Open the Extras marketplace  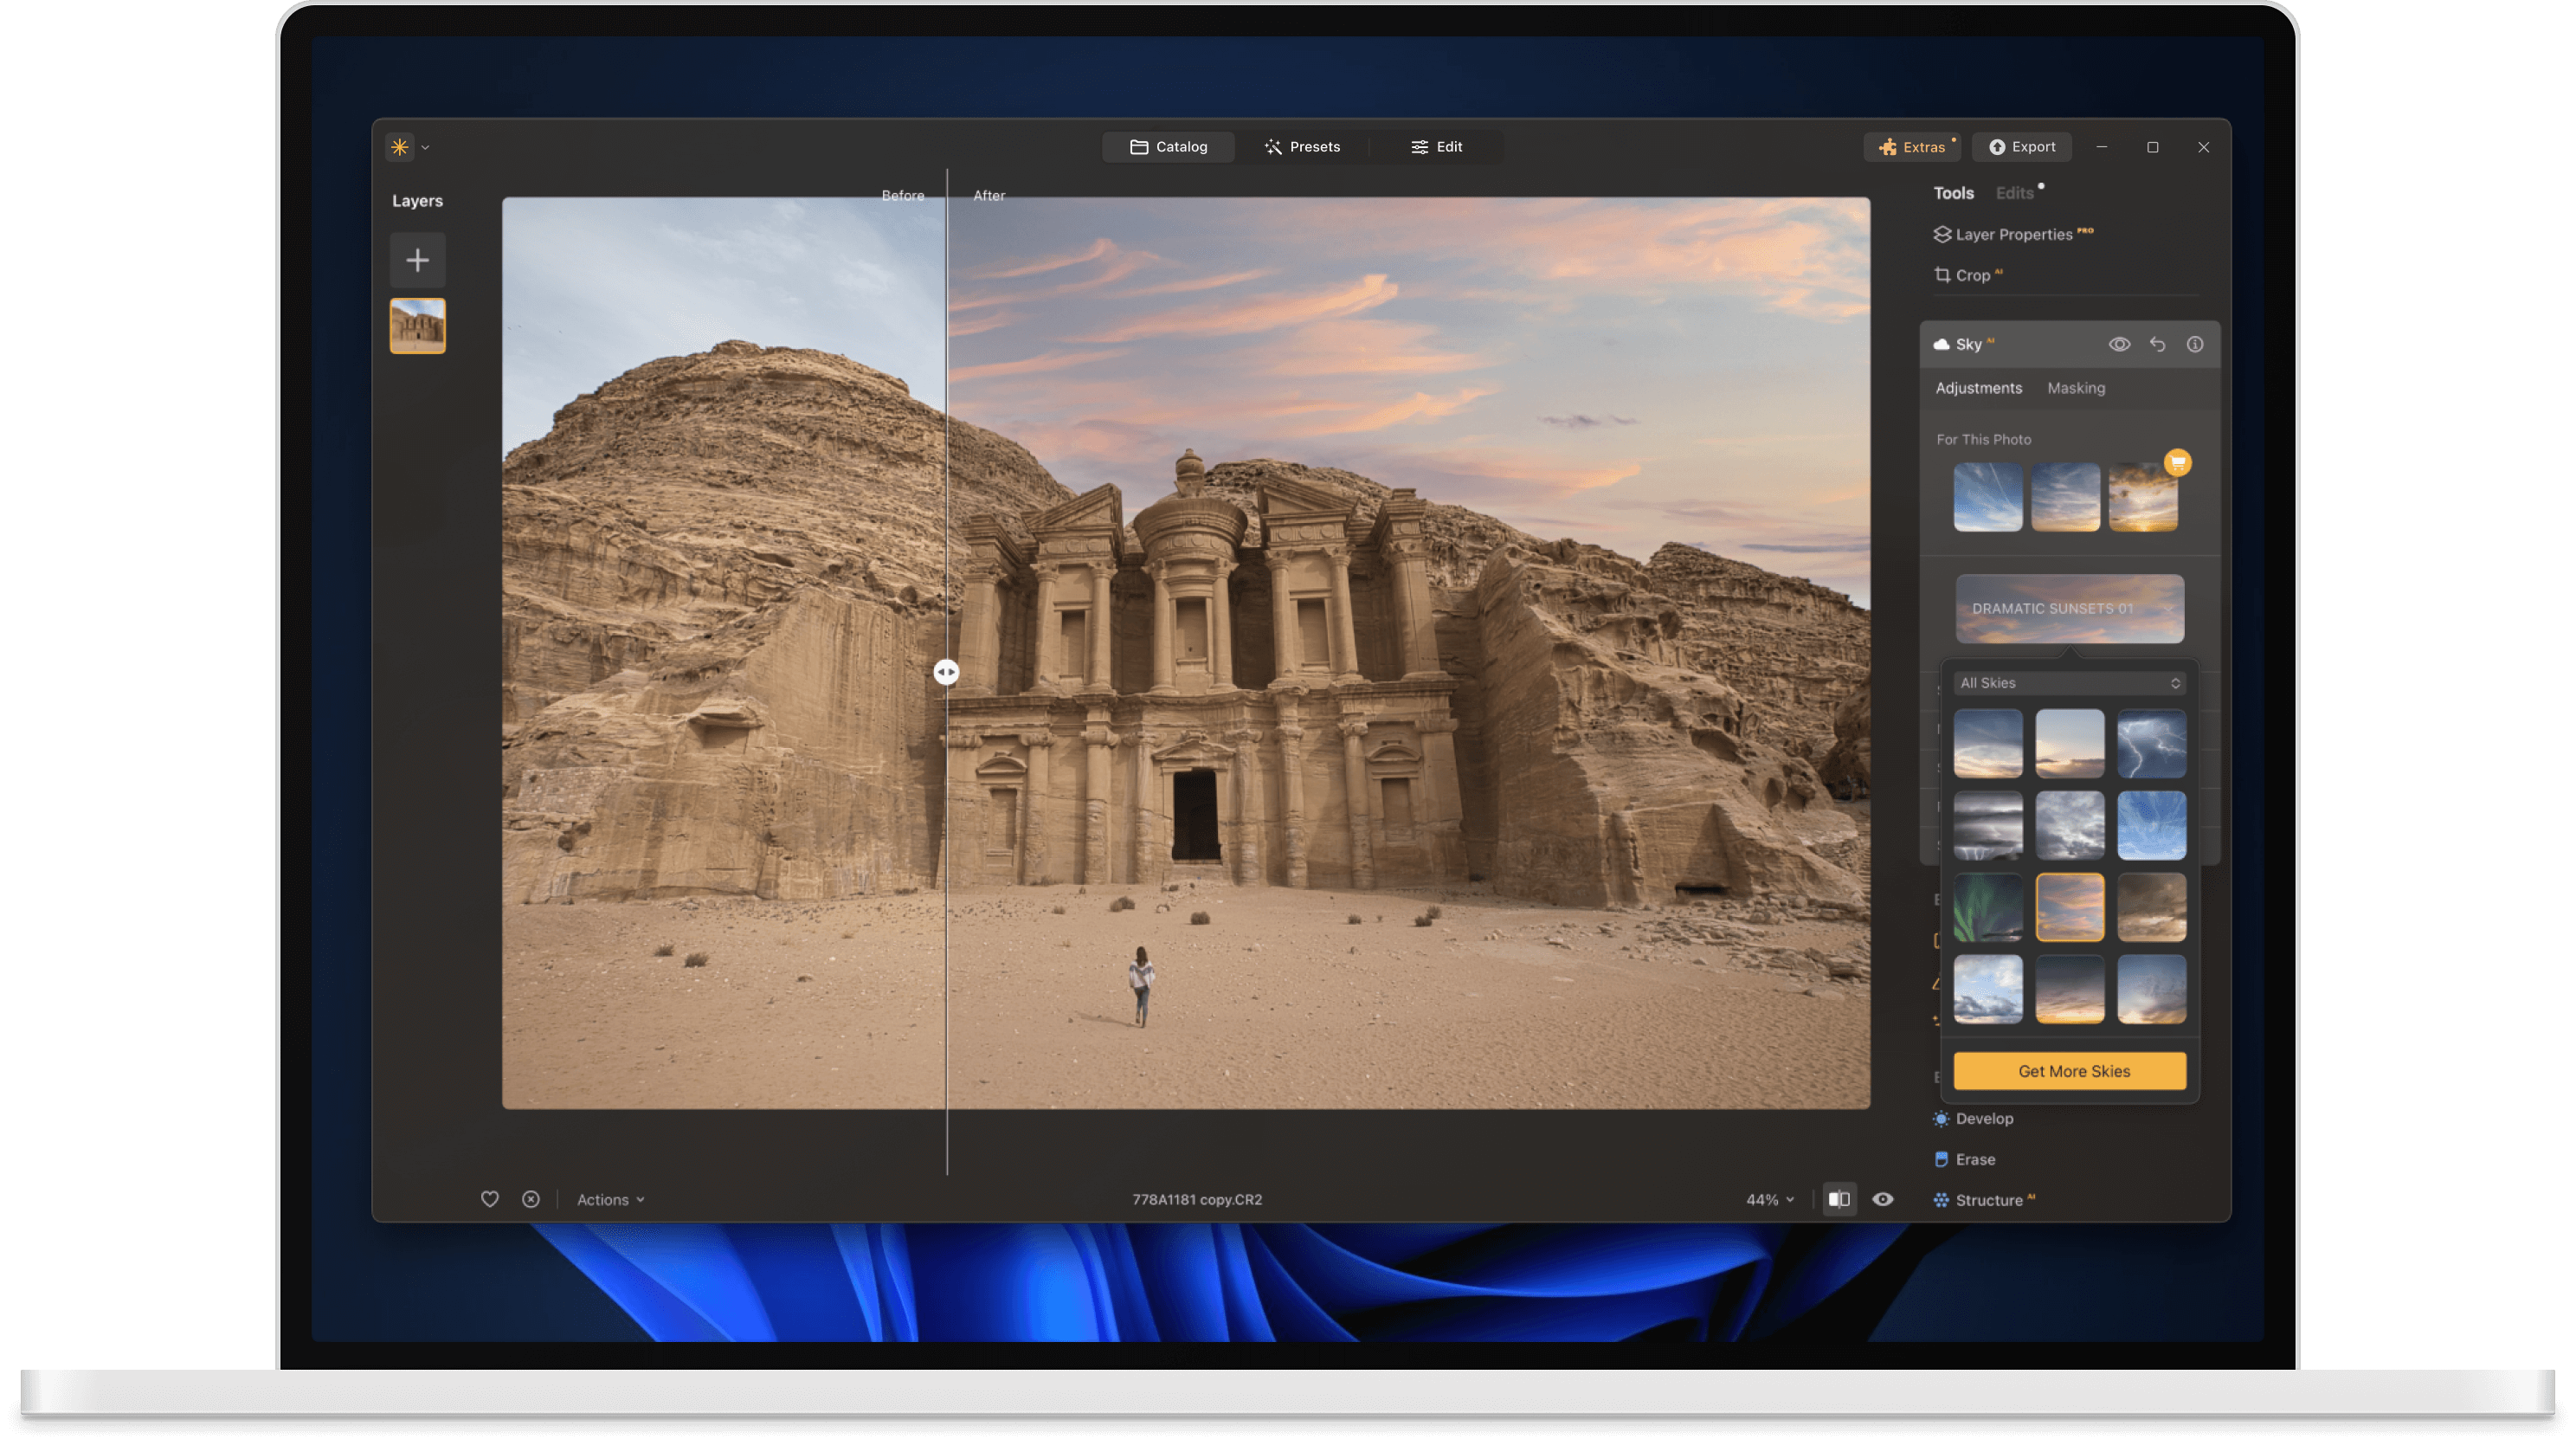point(1912,146)
